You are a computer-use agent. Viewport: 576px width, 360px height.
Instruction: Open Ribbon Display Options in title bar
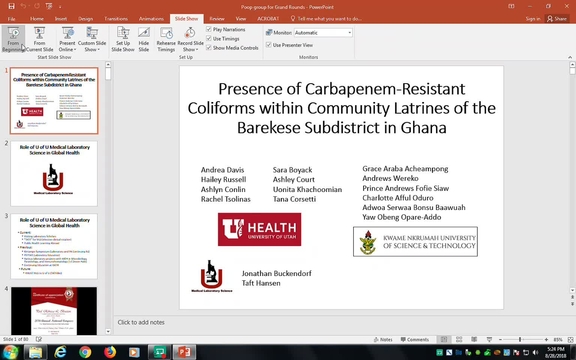pos(511,6)
